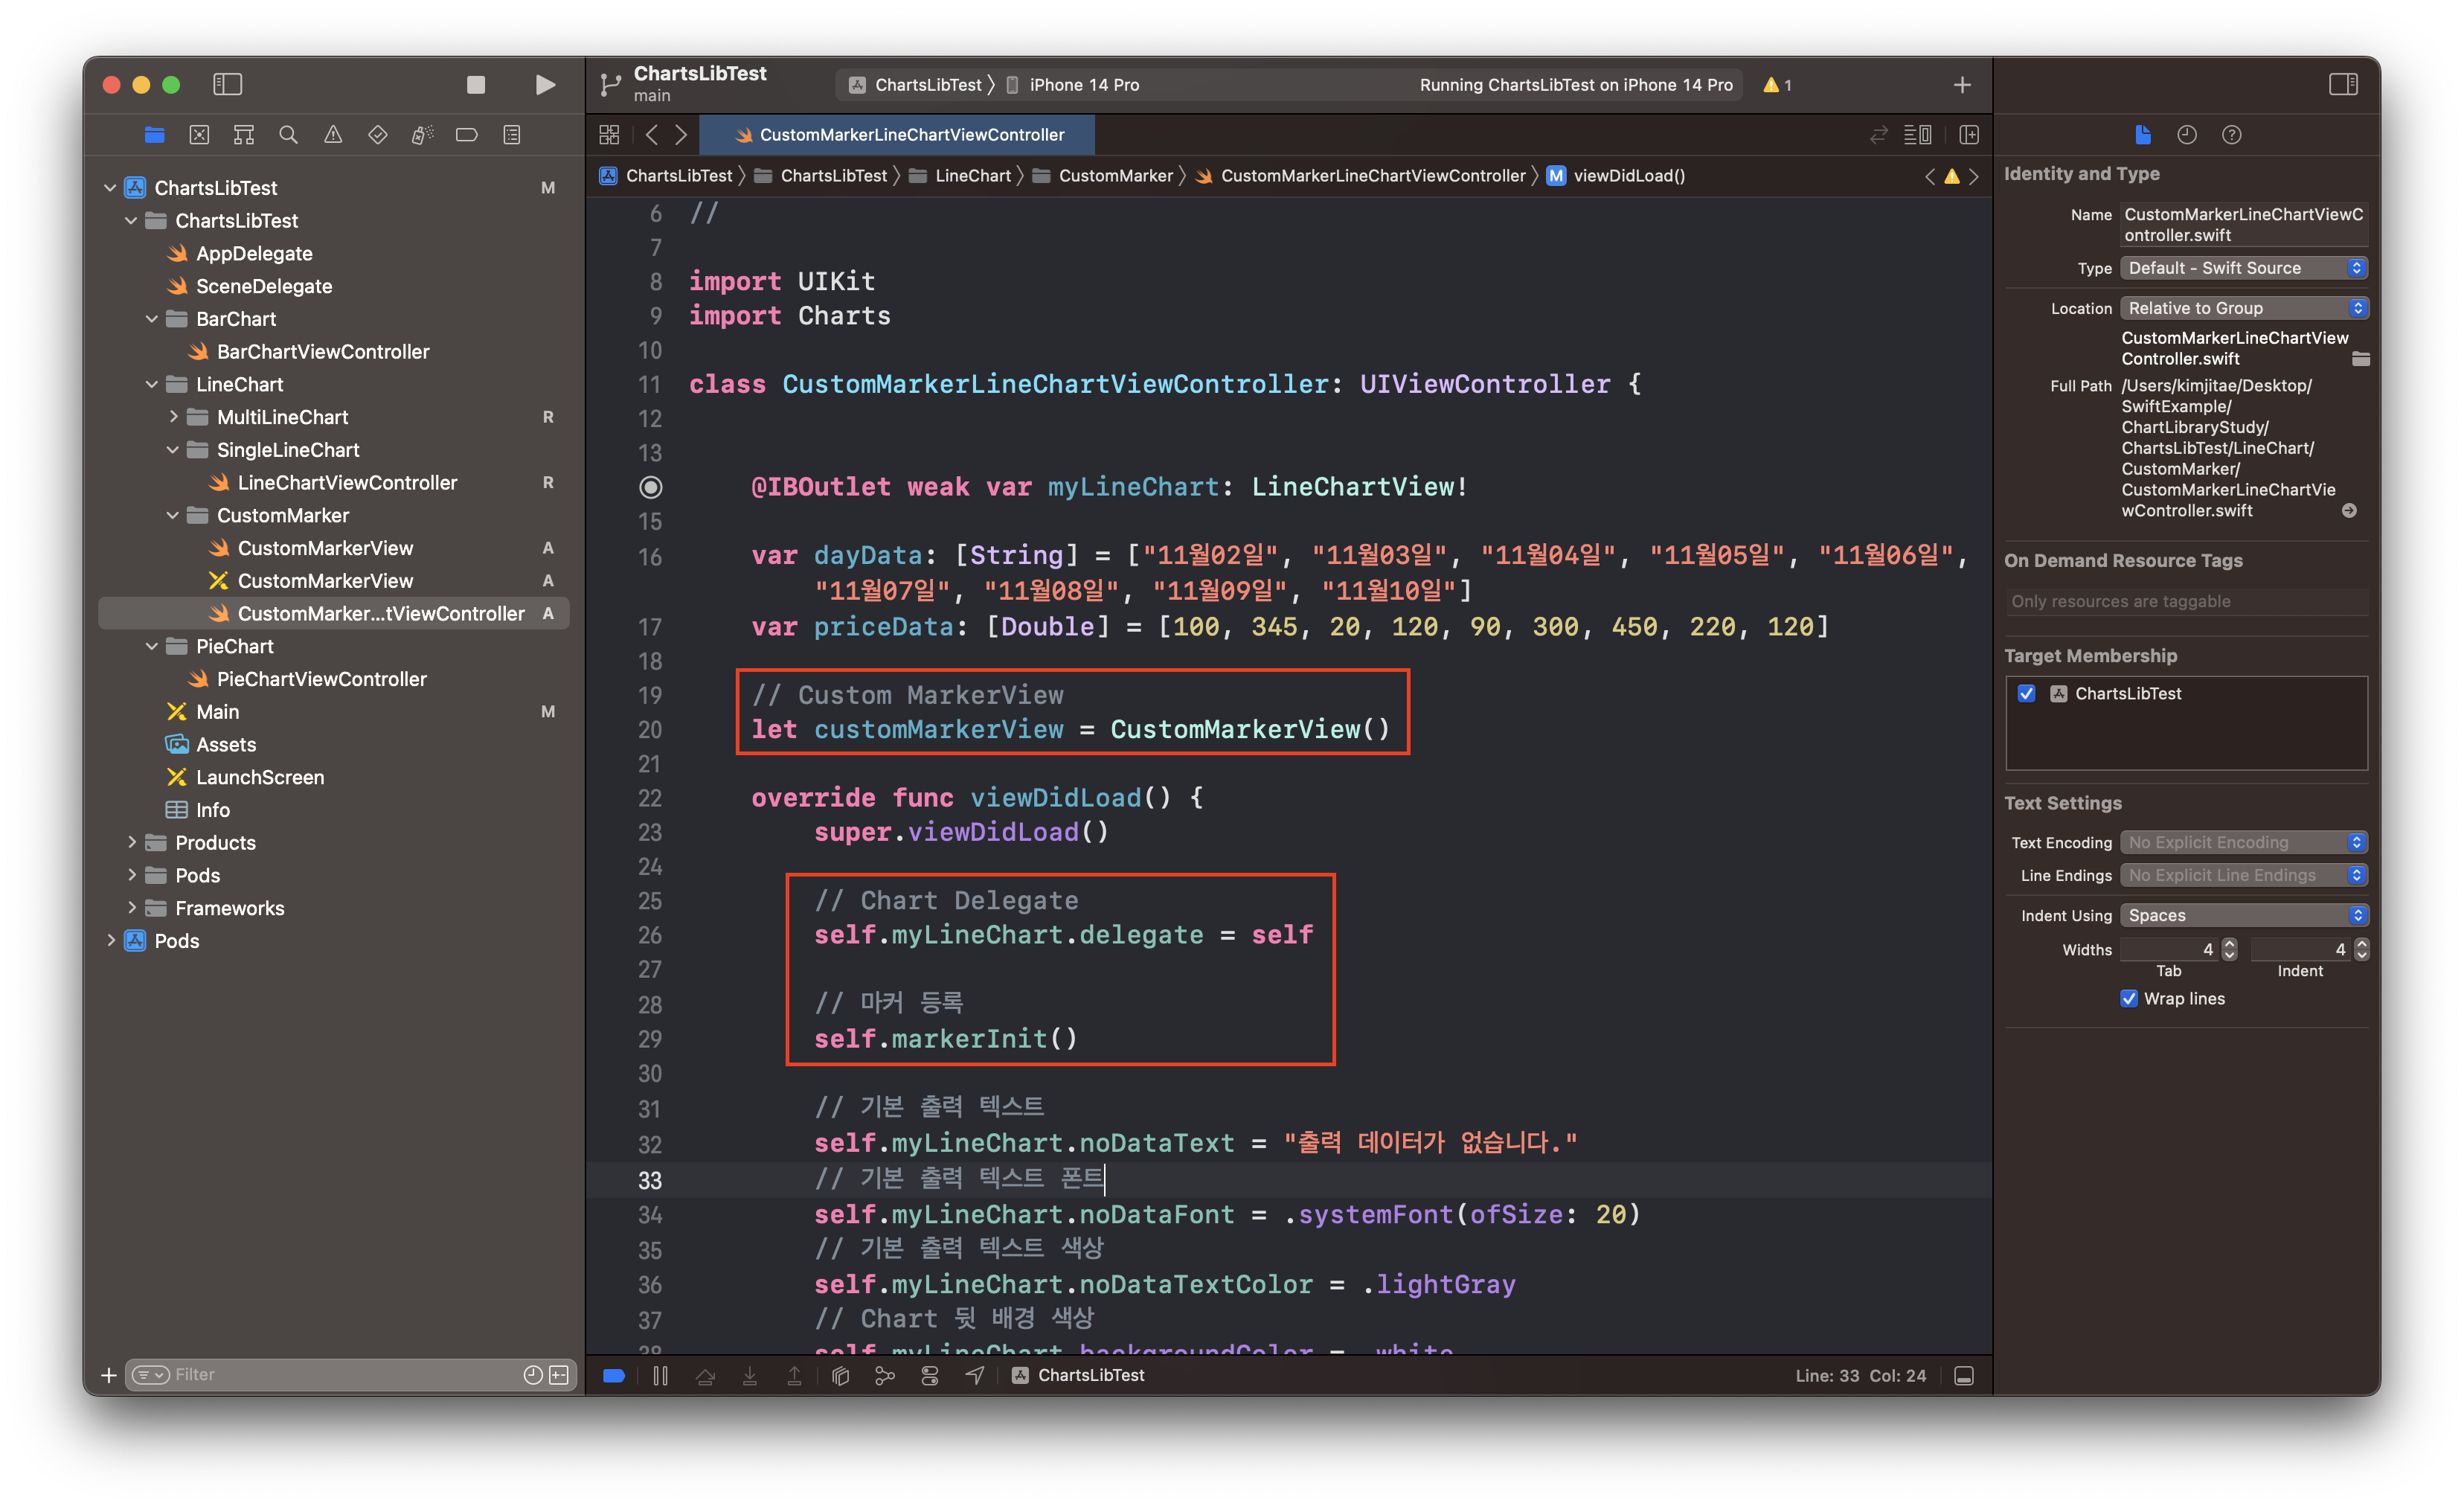
Task: Expand the Frameworks folder
Action: pos(131,908)
